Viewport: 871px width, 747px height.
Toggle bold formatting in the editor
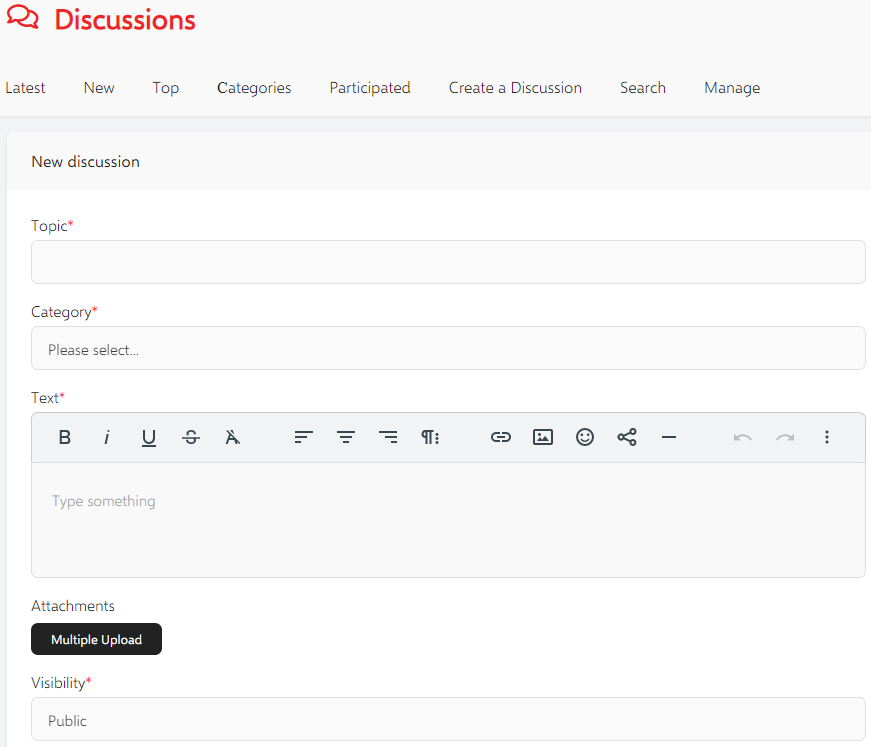[64, 437]
